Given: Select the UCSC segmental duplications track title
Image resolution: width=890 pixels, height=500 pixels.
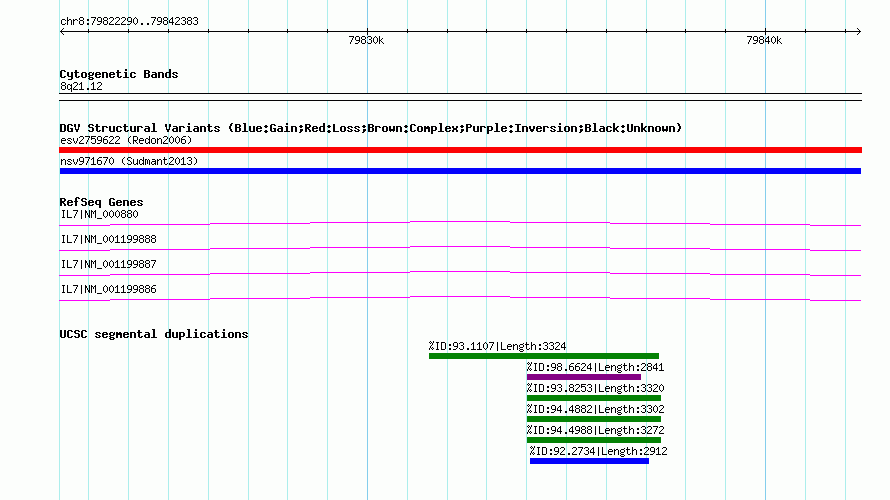Looking at the screenshot, I should [x=154, y=334].
